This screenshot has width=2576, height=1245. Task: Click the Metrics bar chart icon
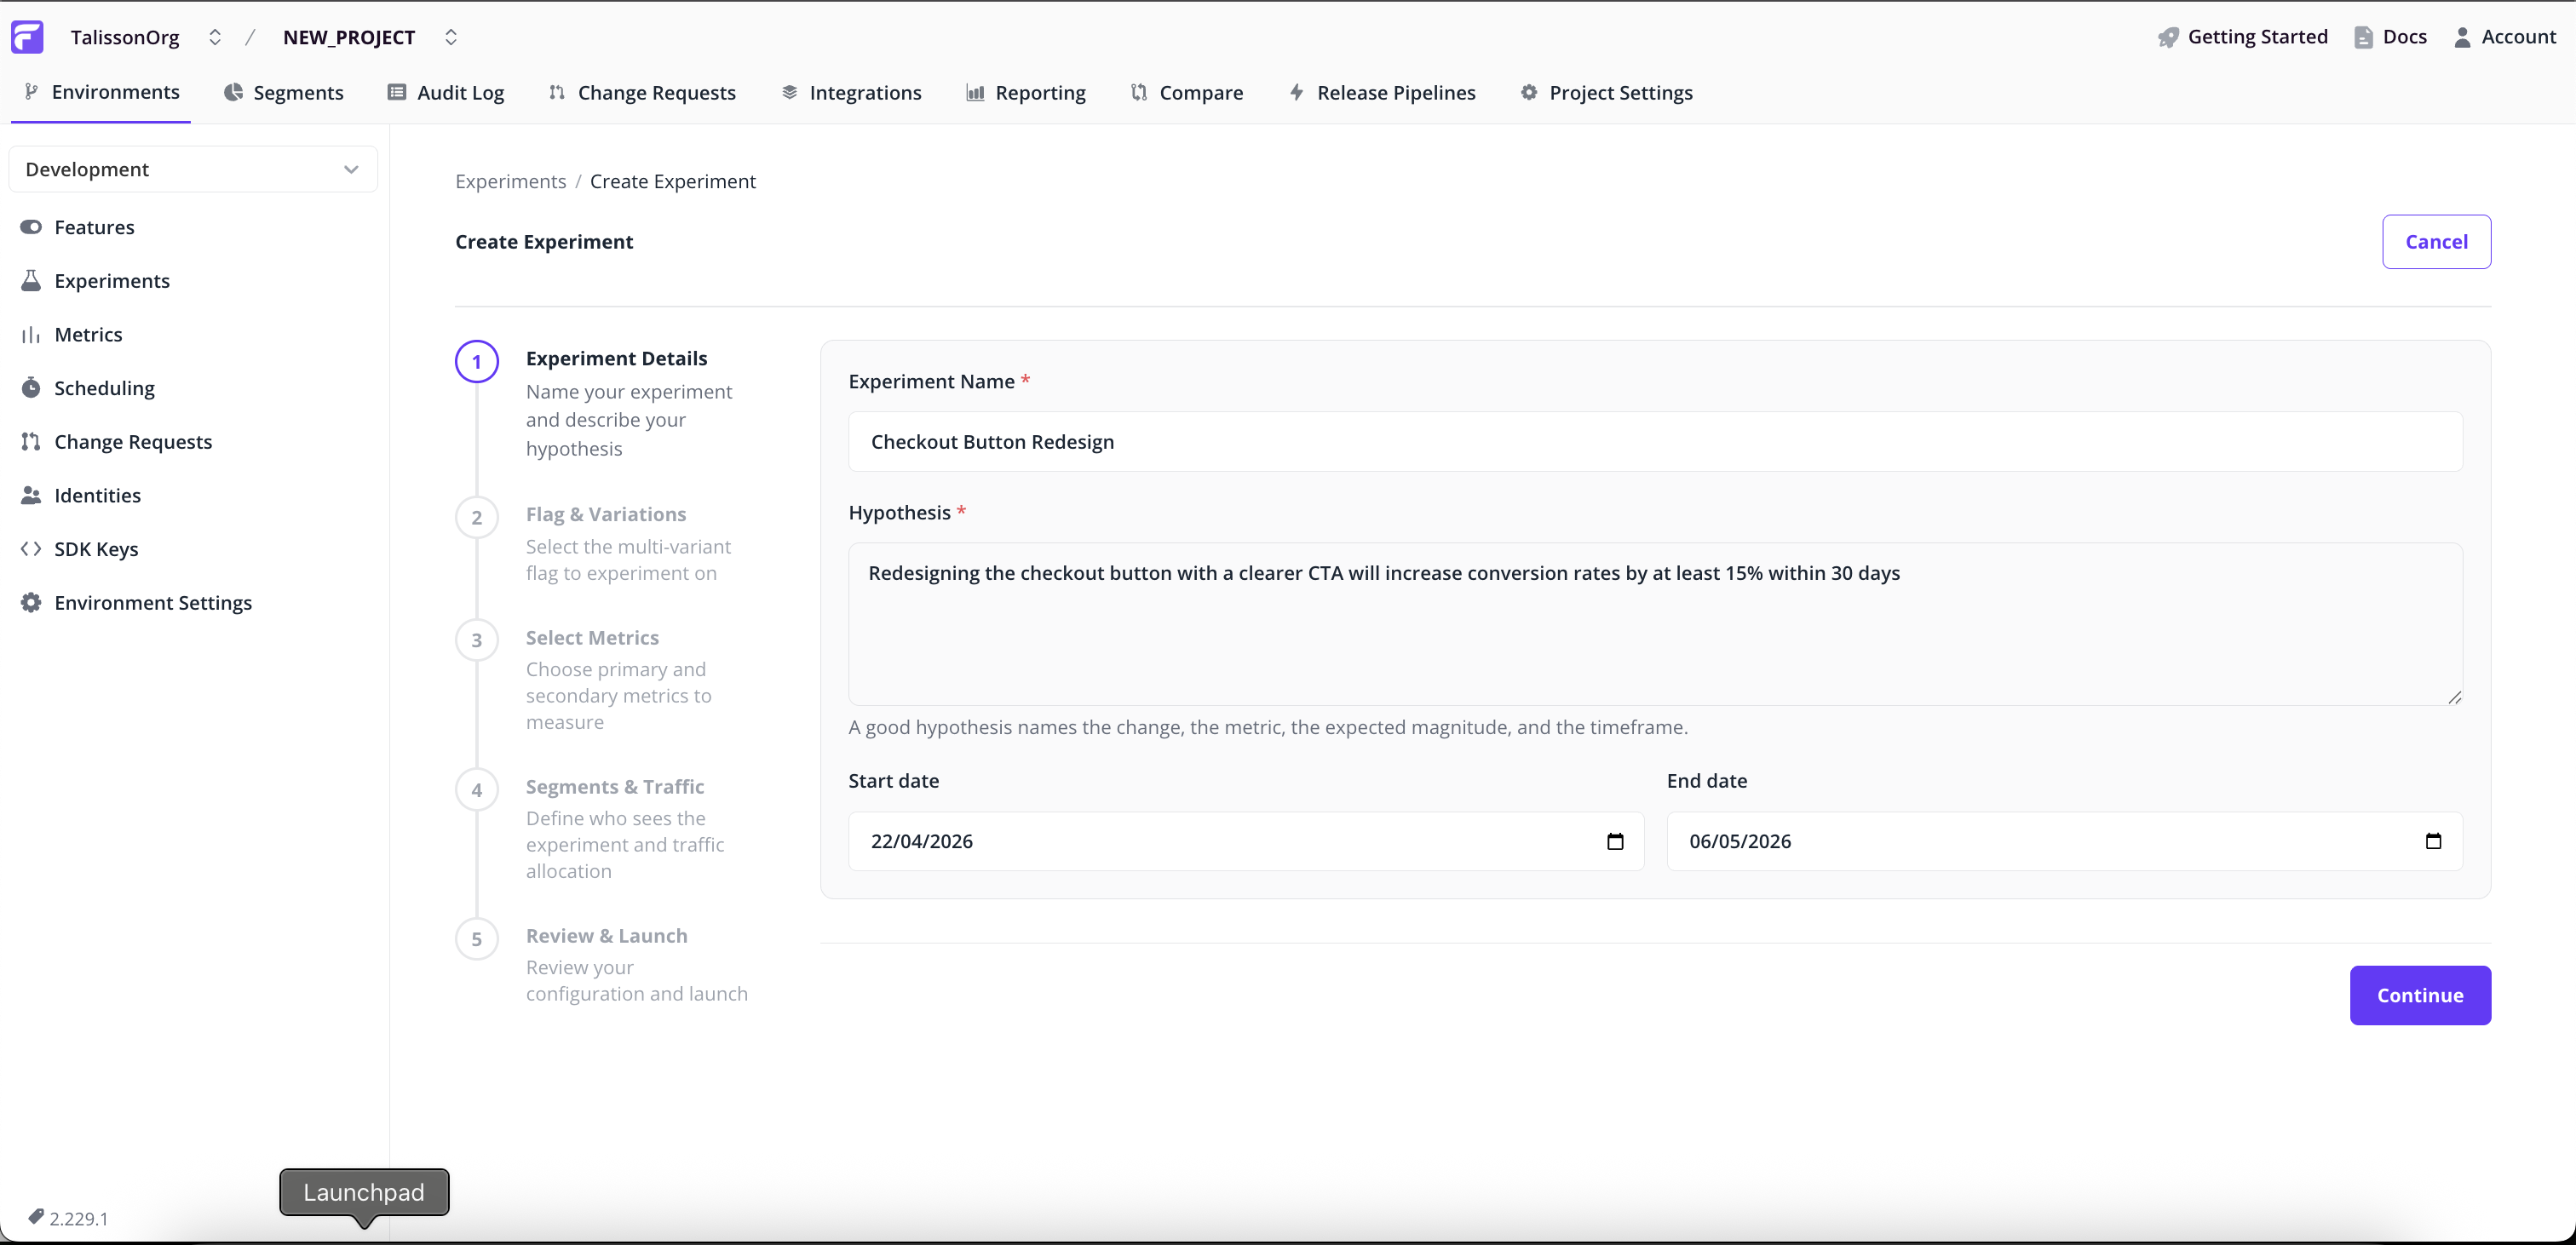[31, 334]
